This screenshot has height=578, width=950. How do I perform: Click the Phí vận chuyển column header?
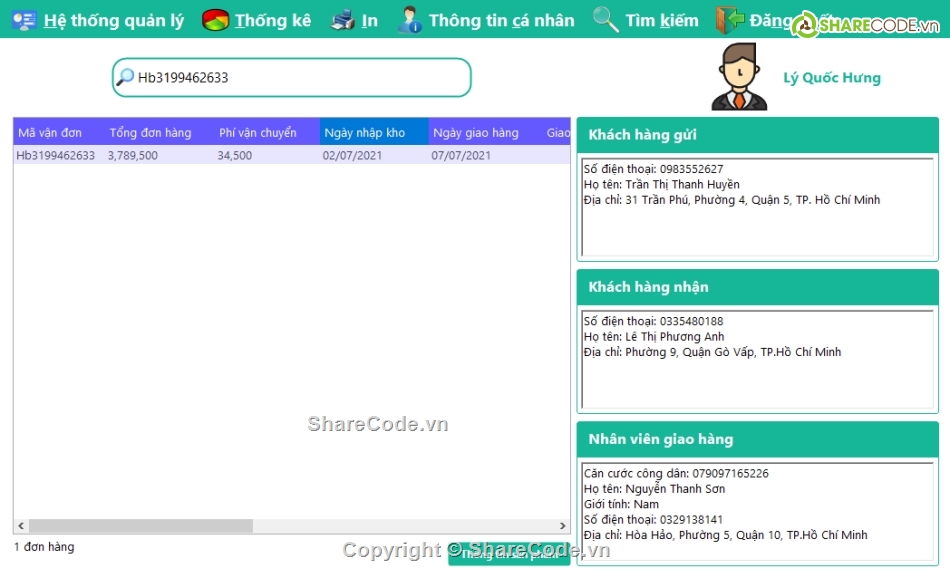click(258, 133)
